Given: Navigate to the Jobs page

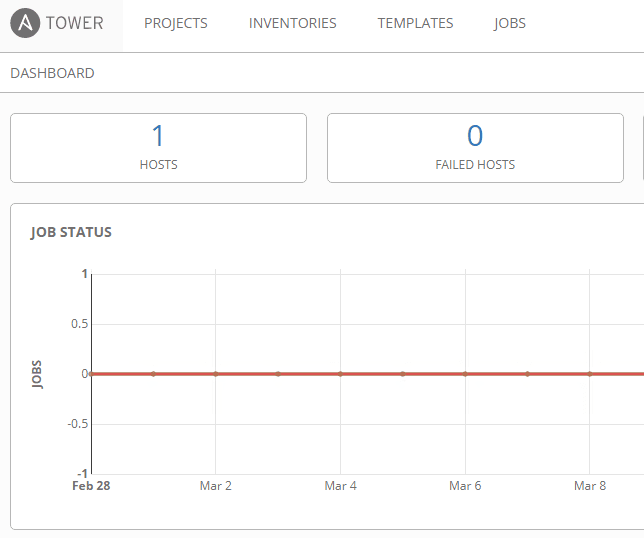Looking at the screenshot, I should (x=510, y=23).
